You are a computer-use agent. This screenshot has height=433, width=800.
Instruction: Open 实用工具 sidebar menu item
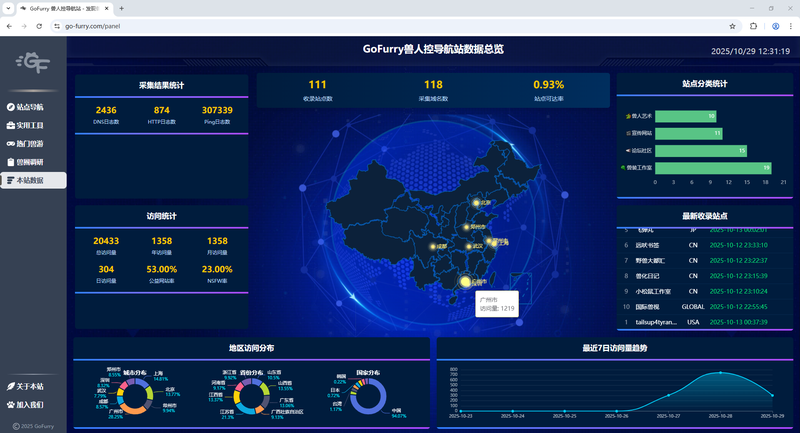click(x=30, y=125)
